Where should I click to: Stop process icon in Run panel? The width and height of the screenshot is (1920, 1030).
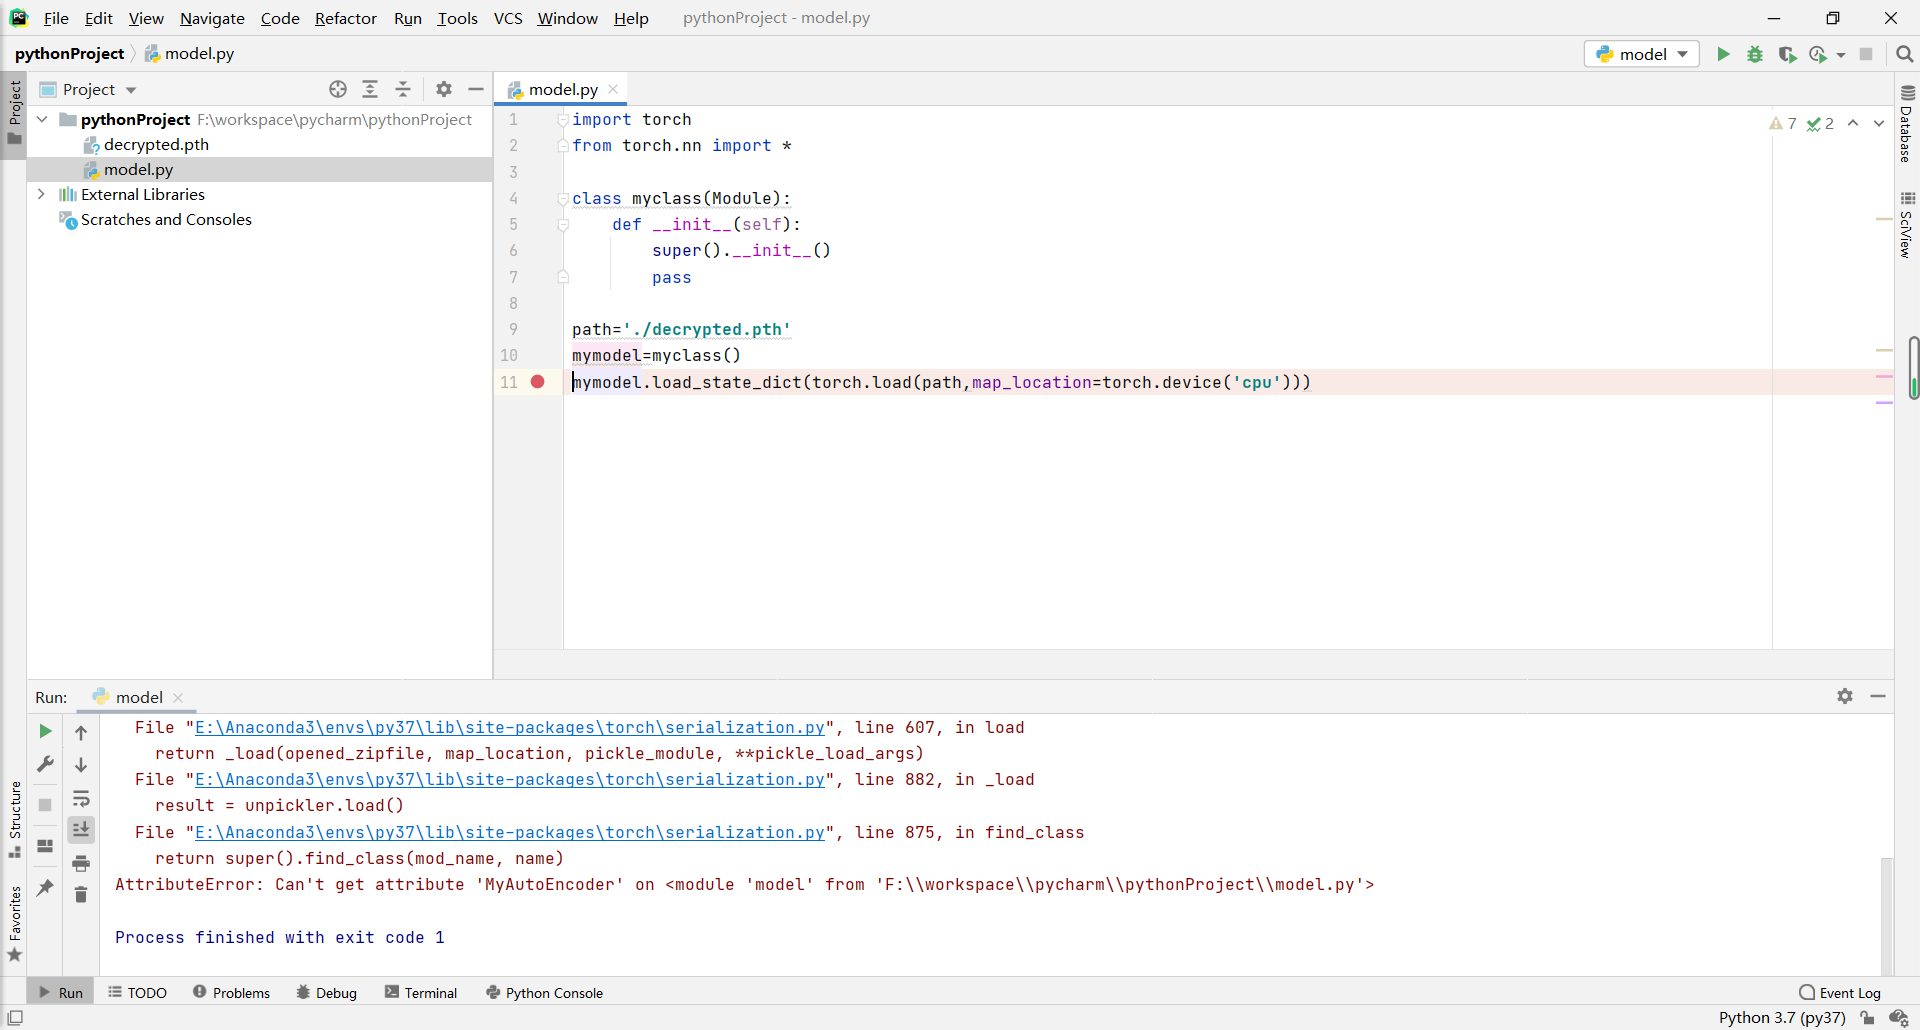(45, 804)
